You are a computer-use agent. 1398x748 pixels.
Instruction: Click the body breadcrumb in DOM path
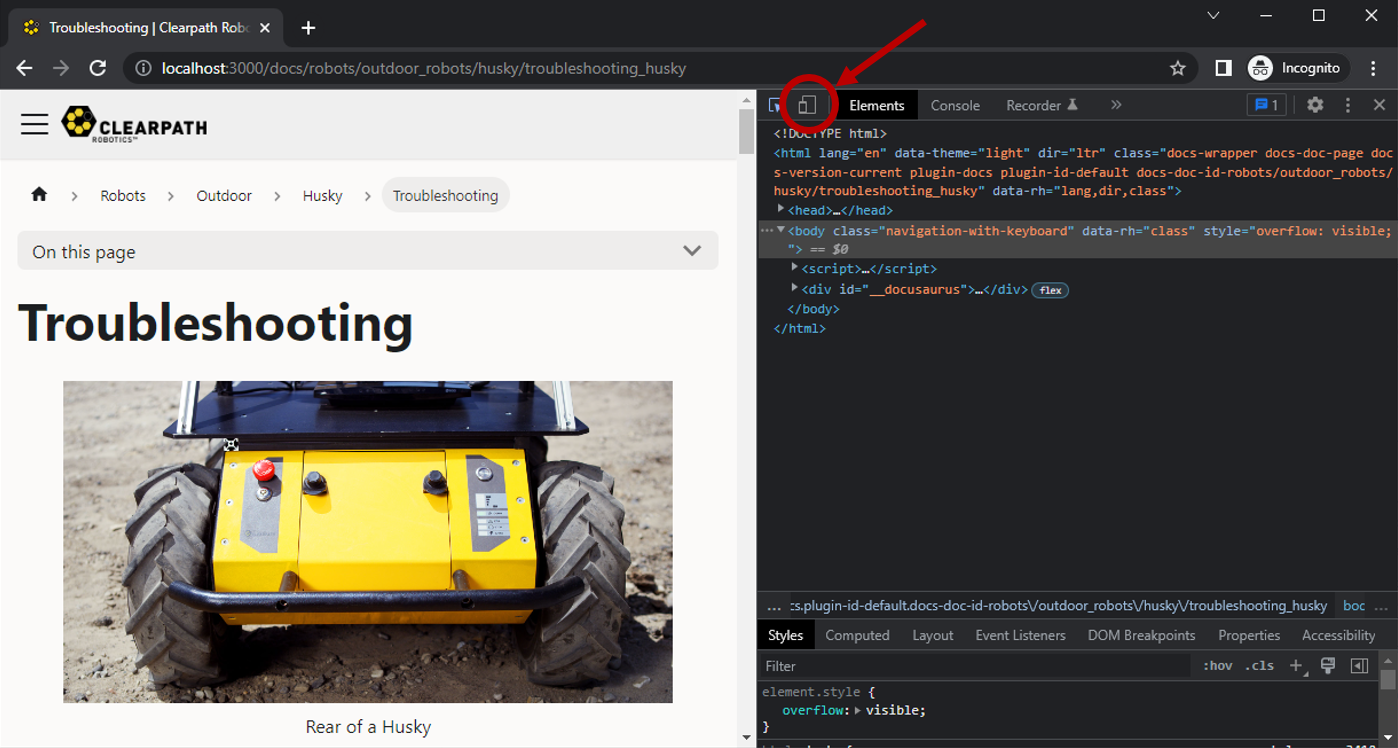1353,606
